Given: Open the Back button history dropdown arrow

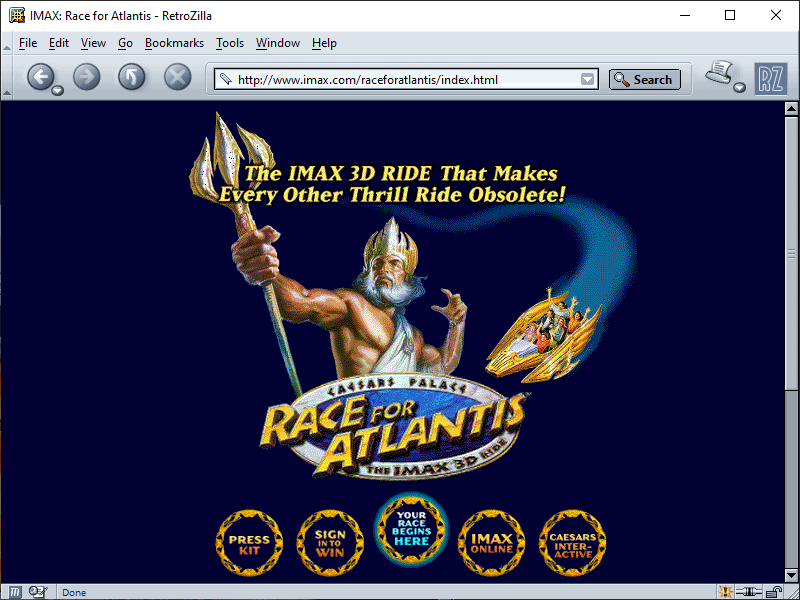Looking at the screenshot, I should [57, 90].
